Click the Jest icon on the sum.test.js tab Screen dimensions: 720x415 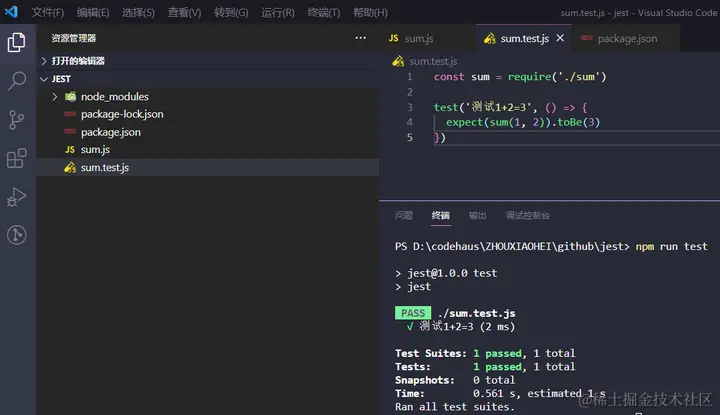point(490,39)
